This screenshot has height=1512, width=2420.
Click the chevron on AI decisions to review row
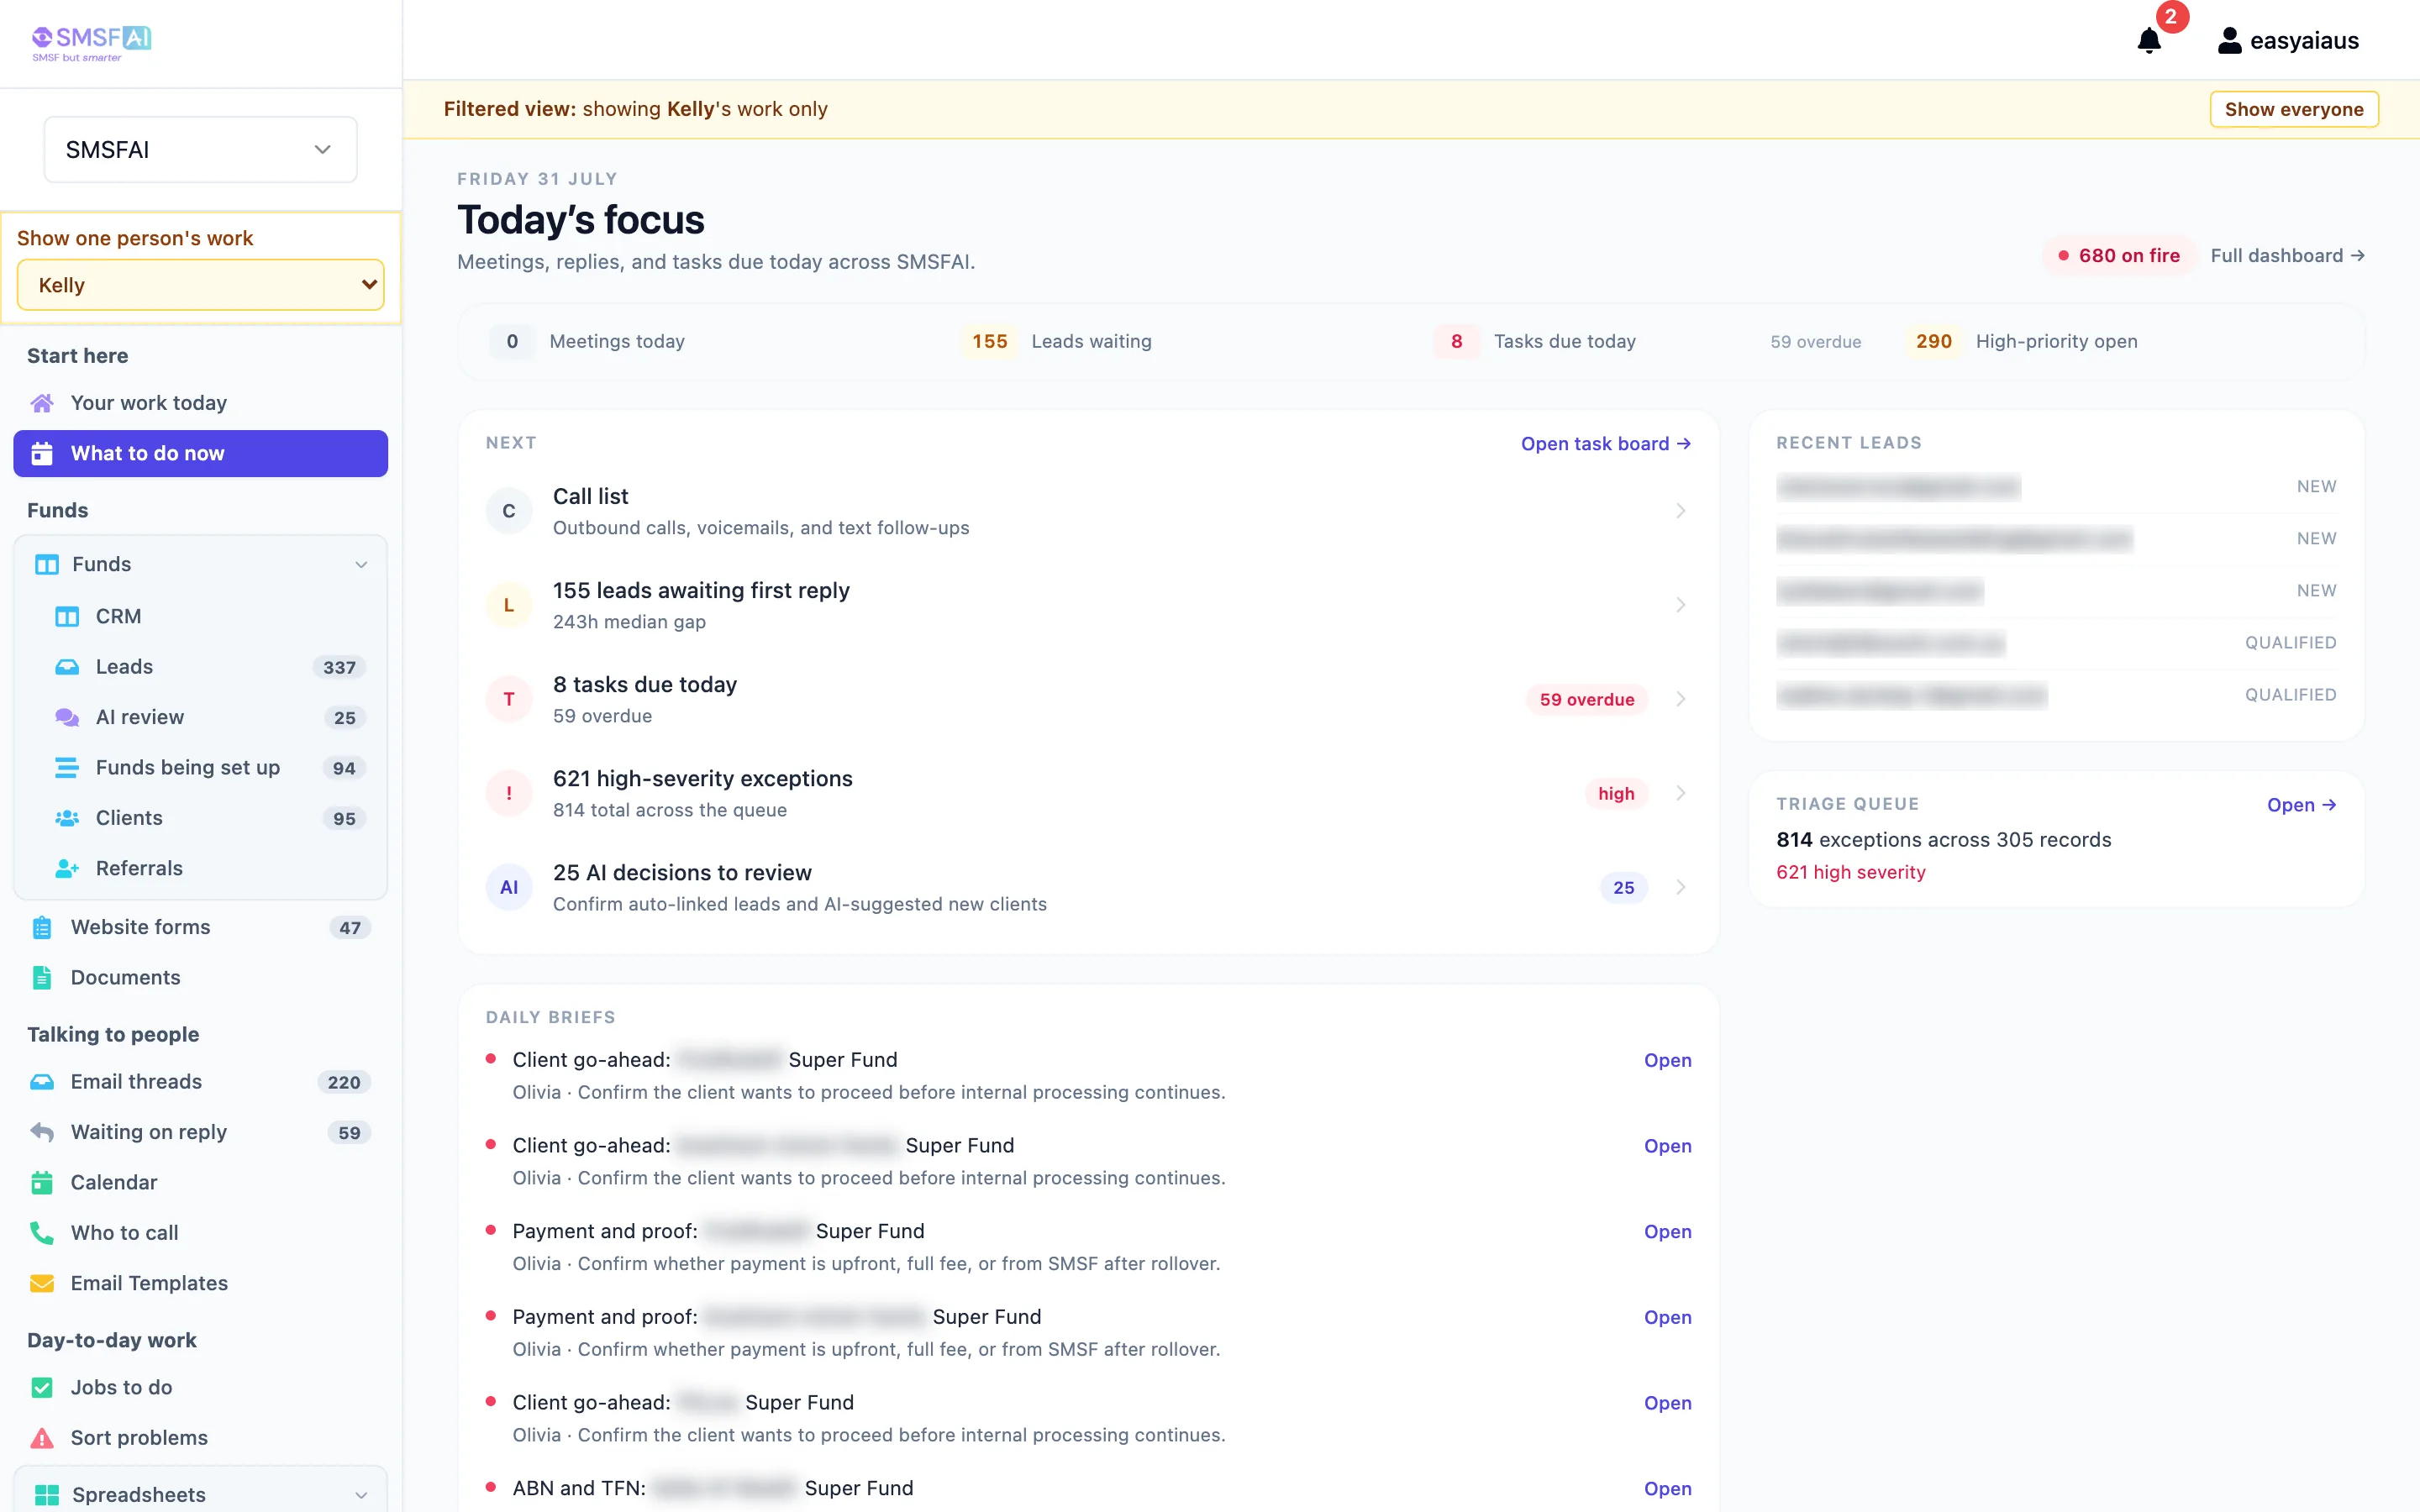[x=1681, y=887]
